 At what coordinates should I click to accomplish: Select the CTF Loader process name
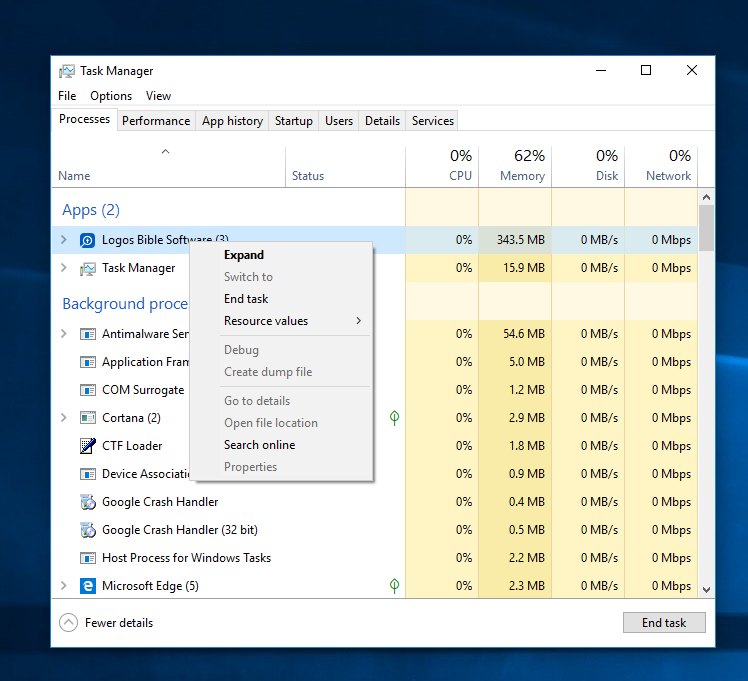coord(132,446)
